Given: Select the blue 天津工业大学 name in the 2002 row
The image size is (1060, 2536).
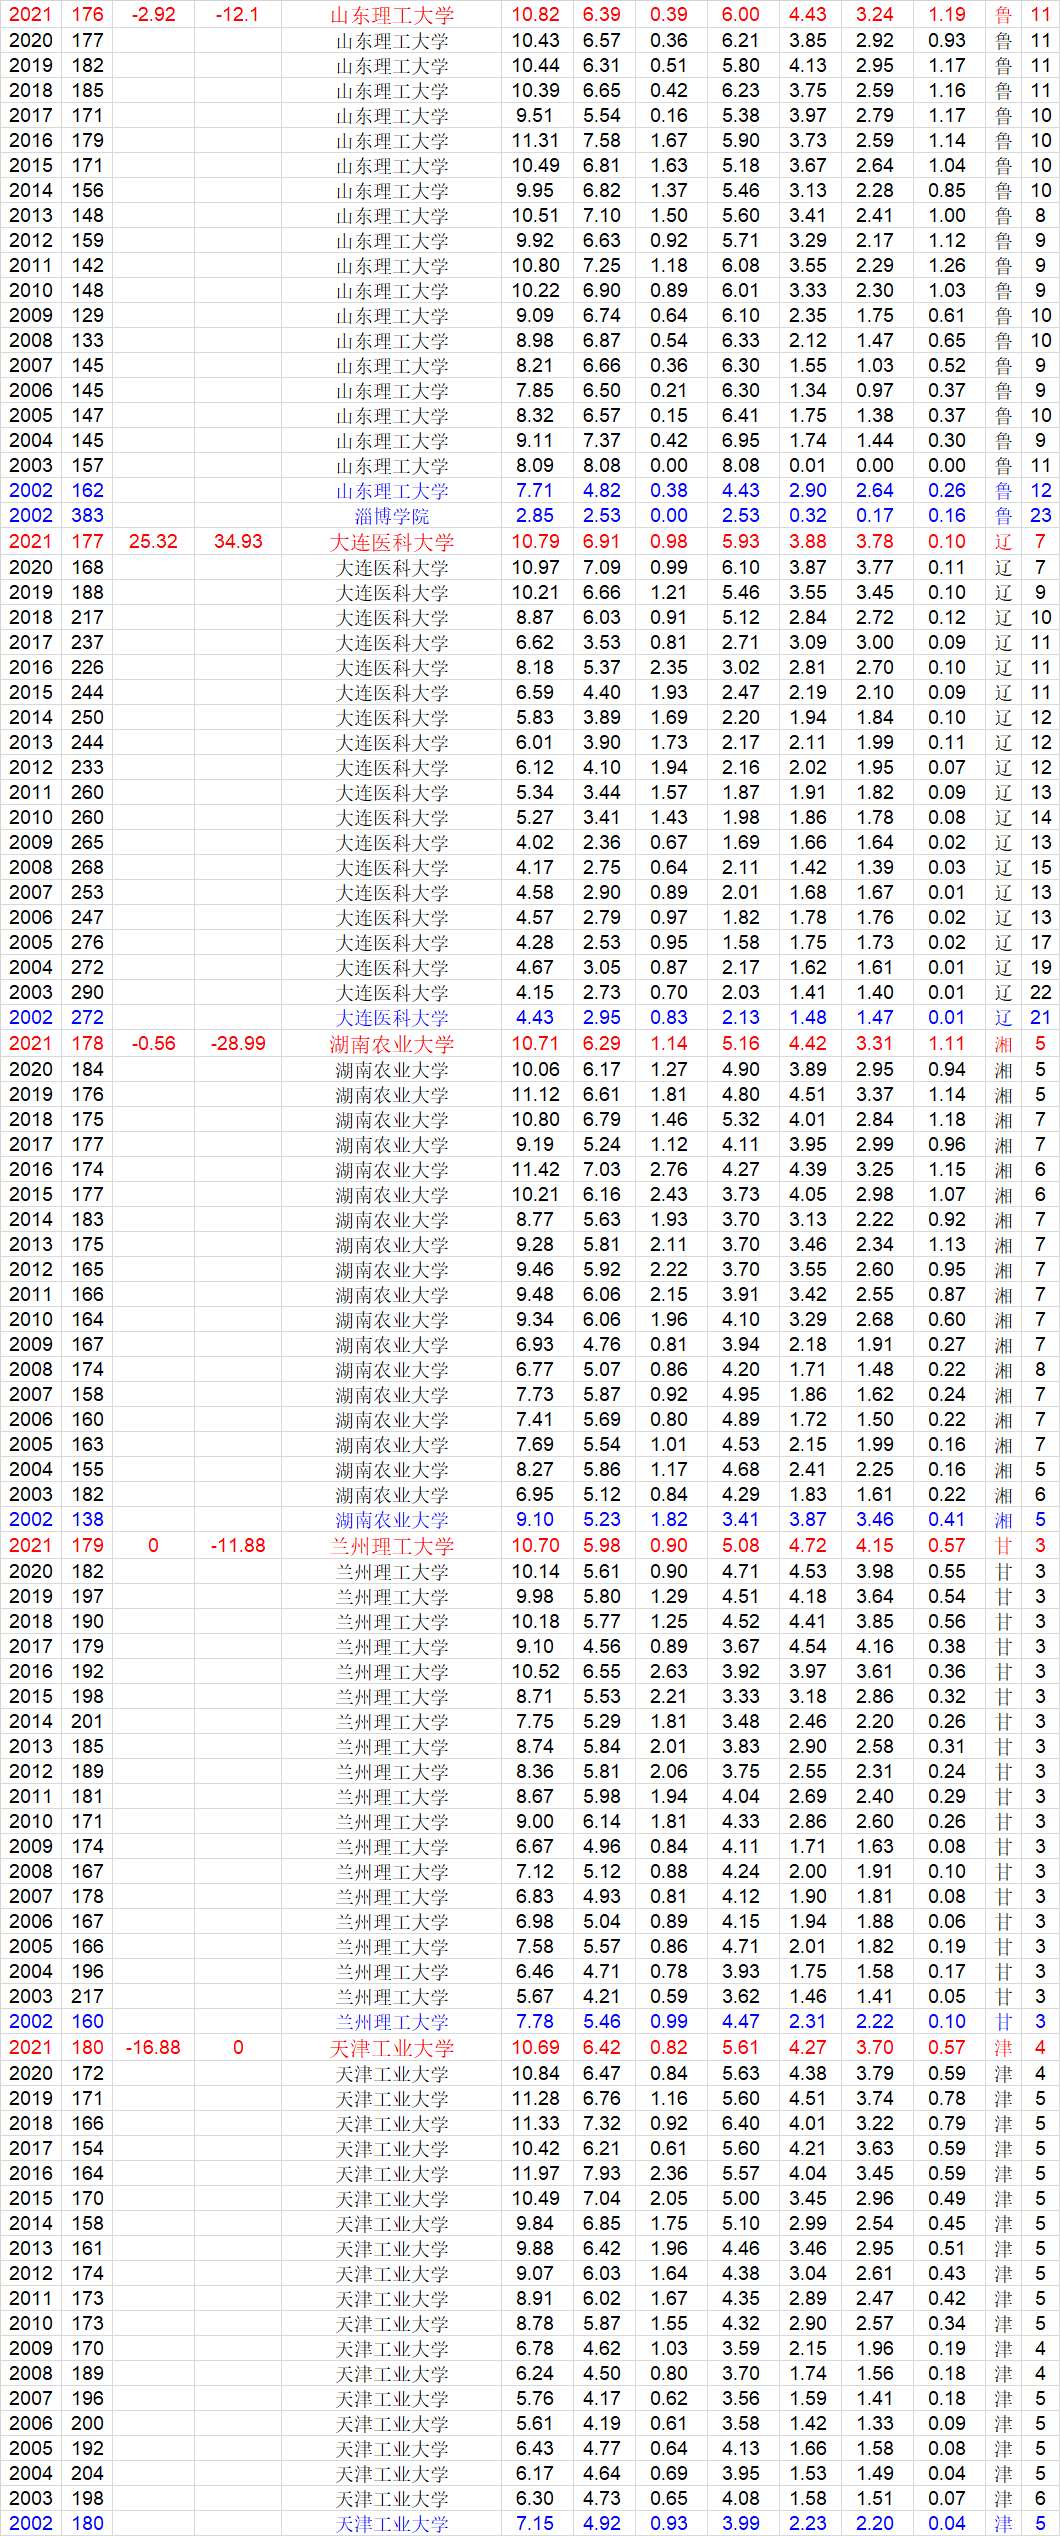Looking at the screenshot, I should (392, 2524).
